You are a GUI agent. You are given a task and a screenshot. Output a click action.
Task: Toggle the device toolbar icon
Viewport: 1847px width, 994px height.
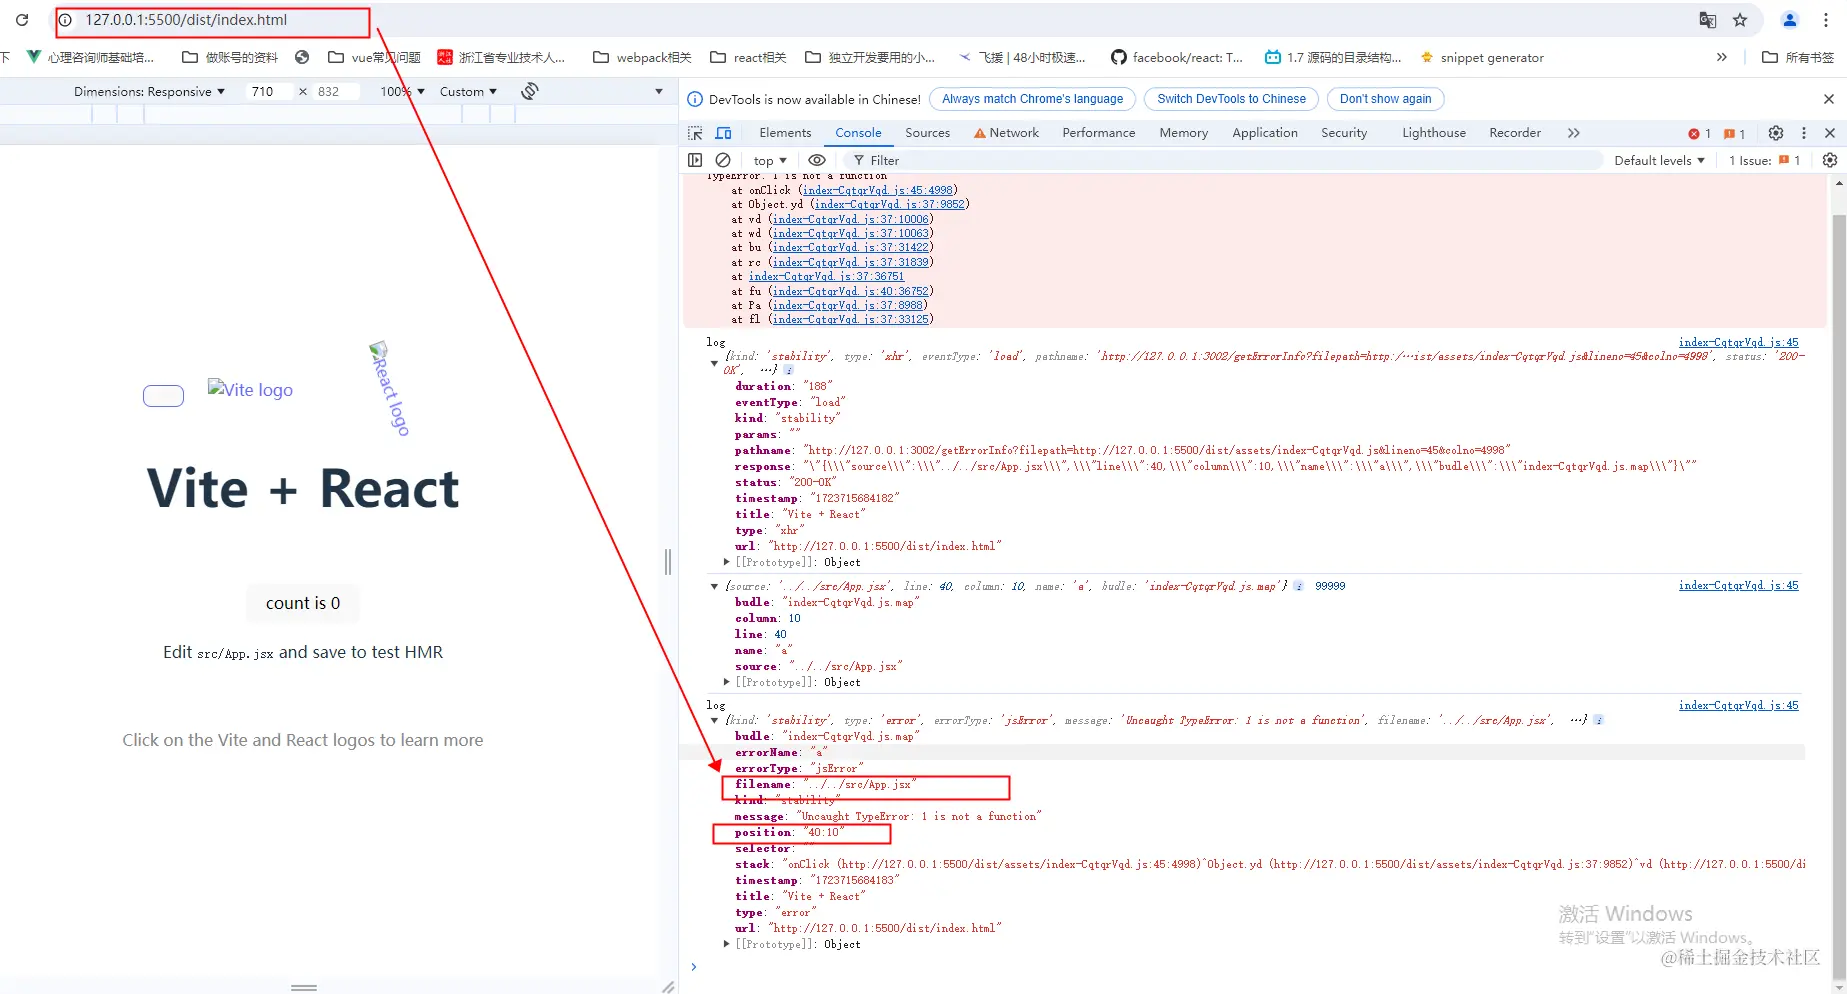pyautogui.click(x=723, y=133)
